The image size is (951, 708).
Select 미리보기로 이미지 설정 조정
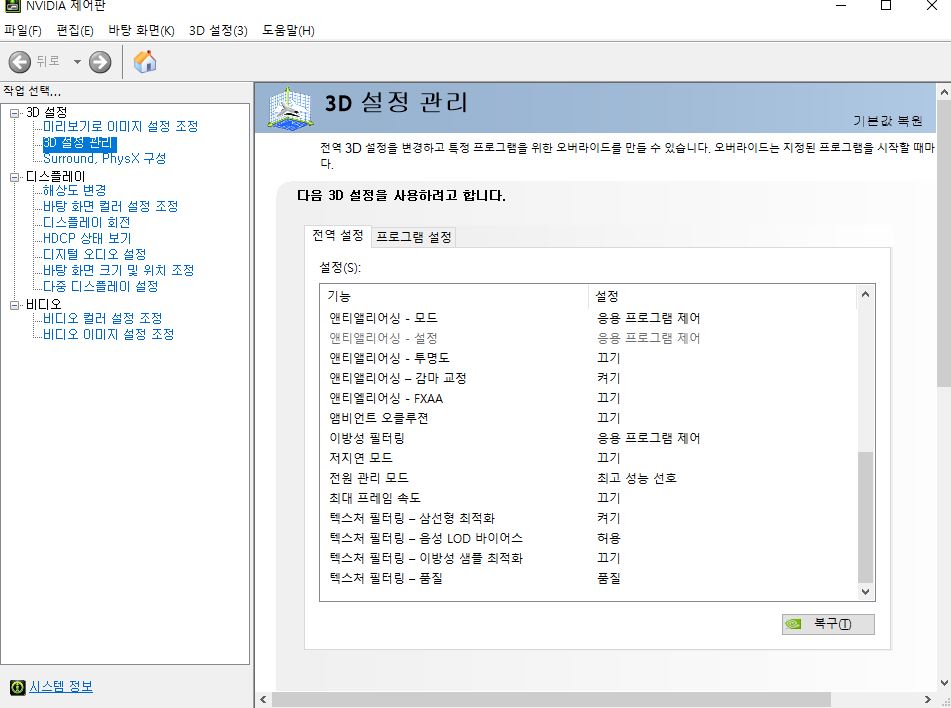pyautogui.click(x=120, y=126)
